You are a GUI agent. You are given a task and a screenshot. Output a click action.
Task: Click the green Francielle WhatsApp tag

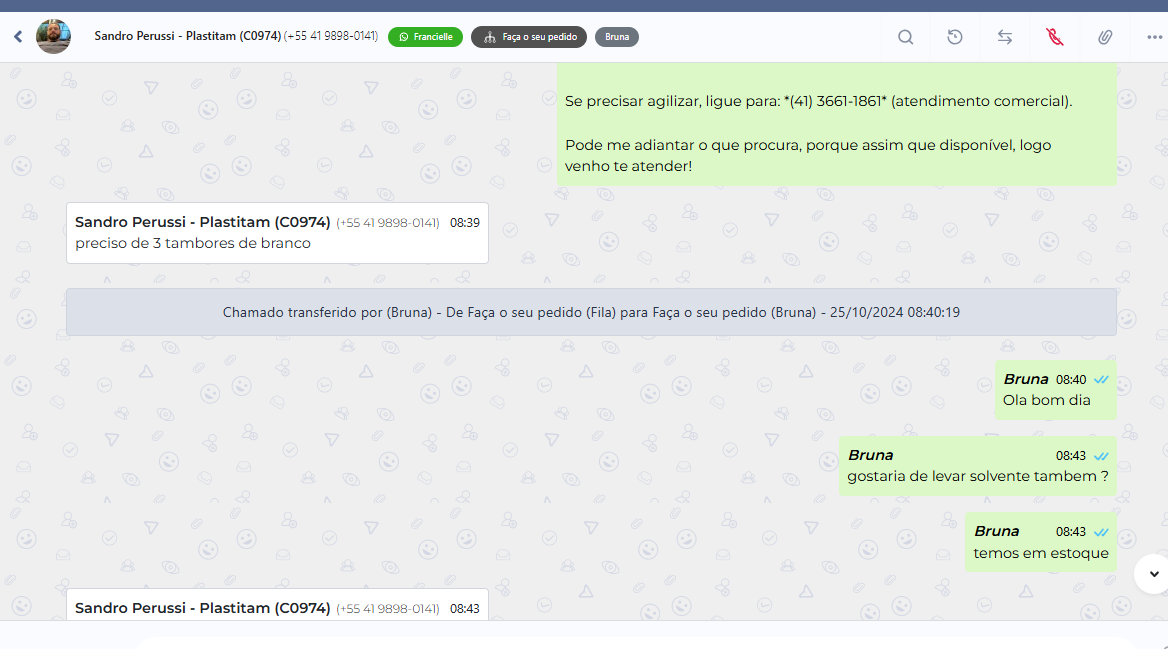pos(425,37)
